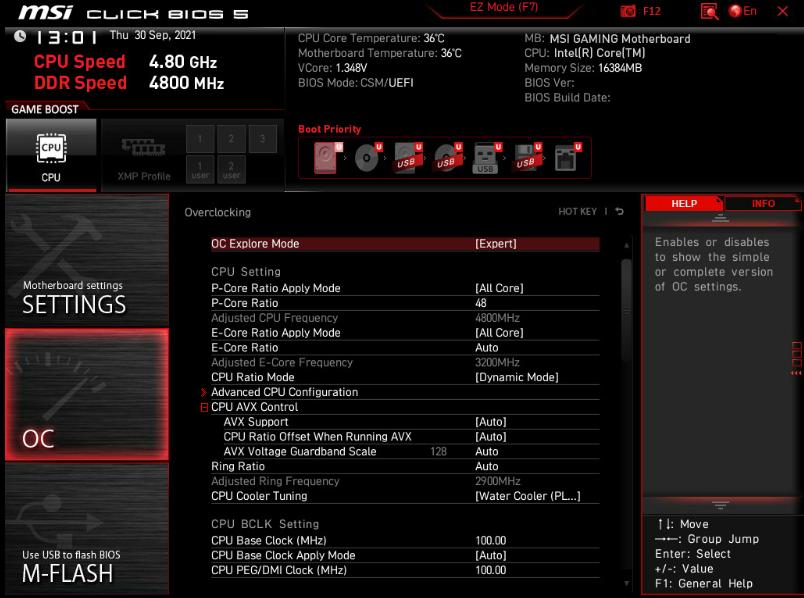Toggle XMP profile 3 button
This screenshot has width=804, height=598.
pos(262,139)
